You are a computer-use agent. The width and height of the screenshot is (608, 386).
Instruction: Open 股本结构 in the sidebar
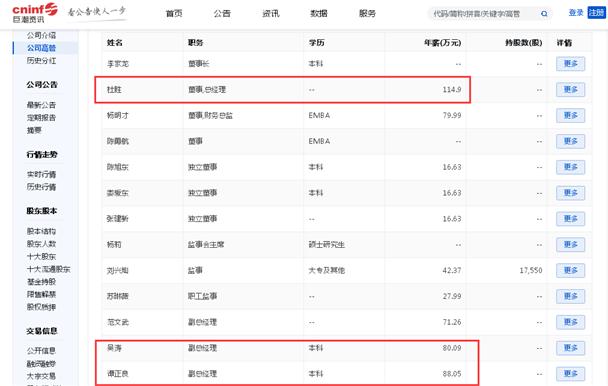(41, 231)
